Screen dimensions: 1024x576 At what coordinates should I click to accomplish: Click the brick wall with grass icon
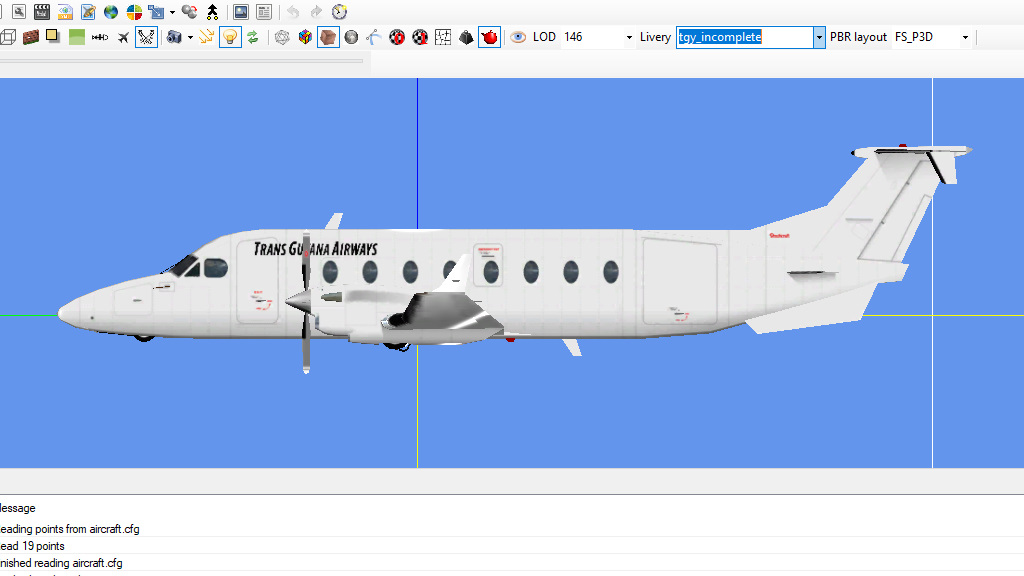[31, 37]
